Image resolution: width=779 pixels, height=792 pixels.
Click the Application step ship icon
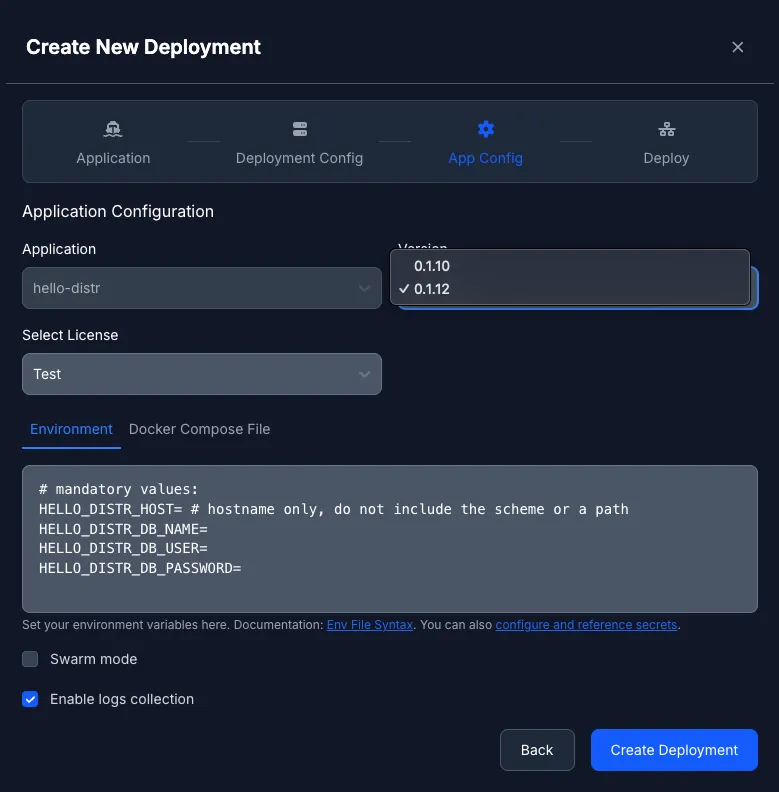tap(113, 129)
